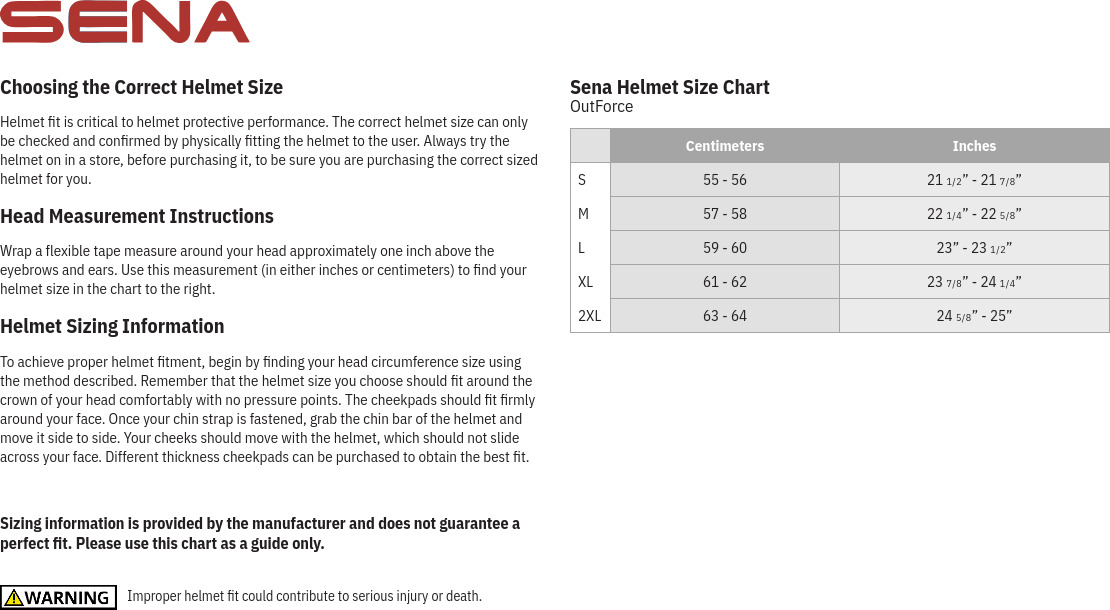
Task: Click the 'Sena Helmet Size Chart' title
Action: point(669,87)
